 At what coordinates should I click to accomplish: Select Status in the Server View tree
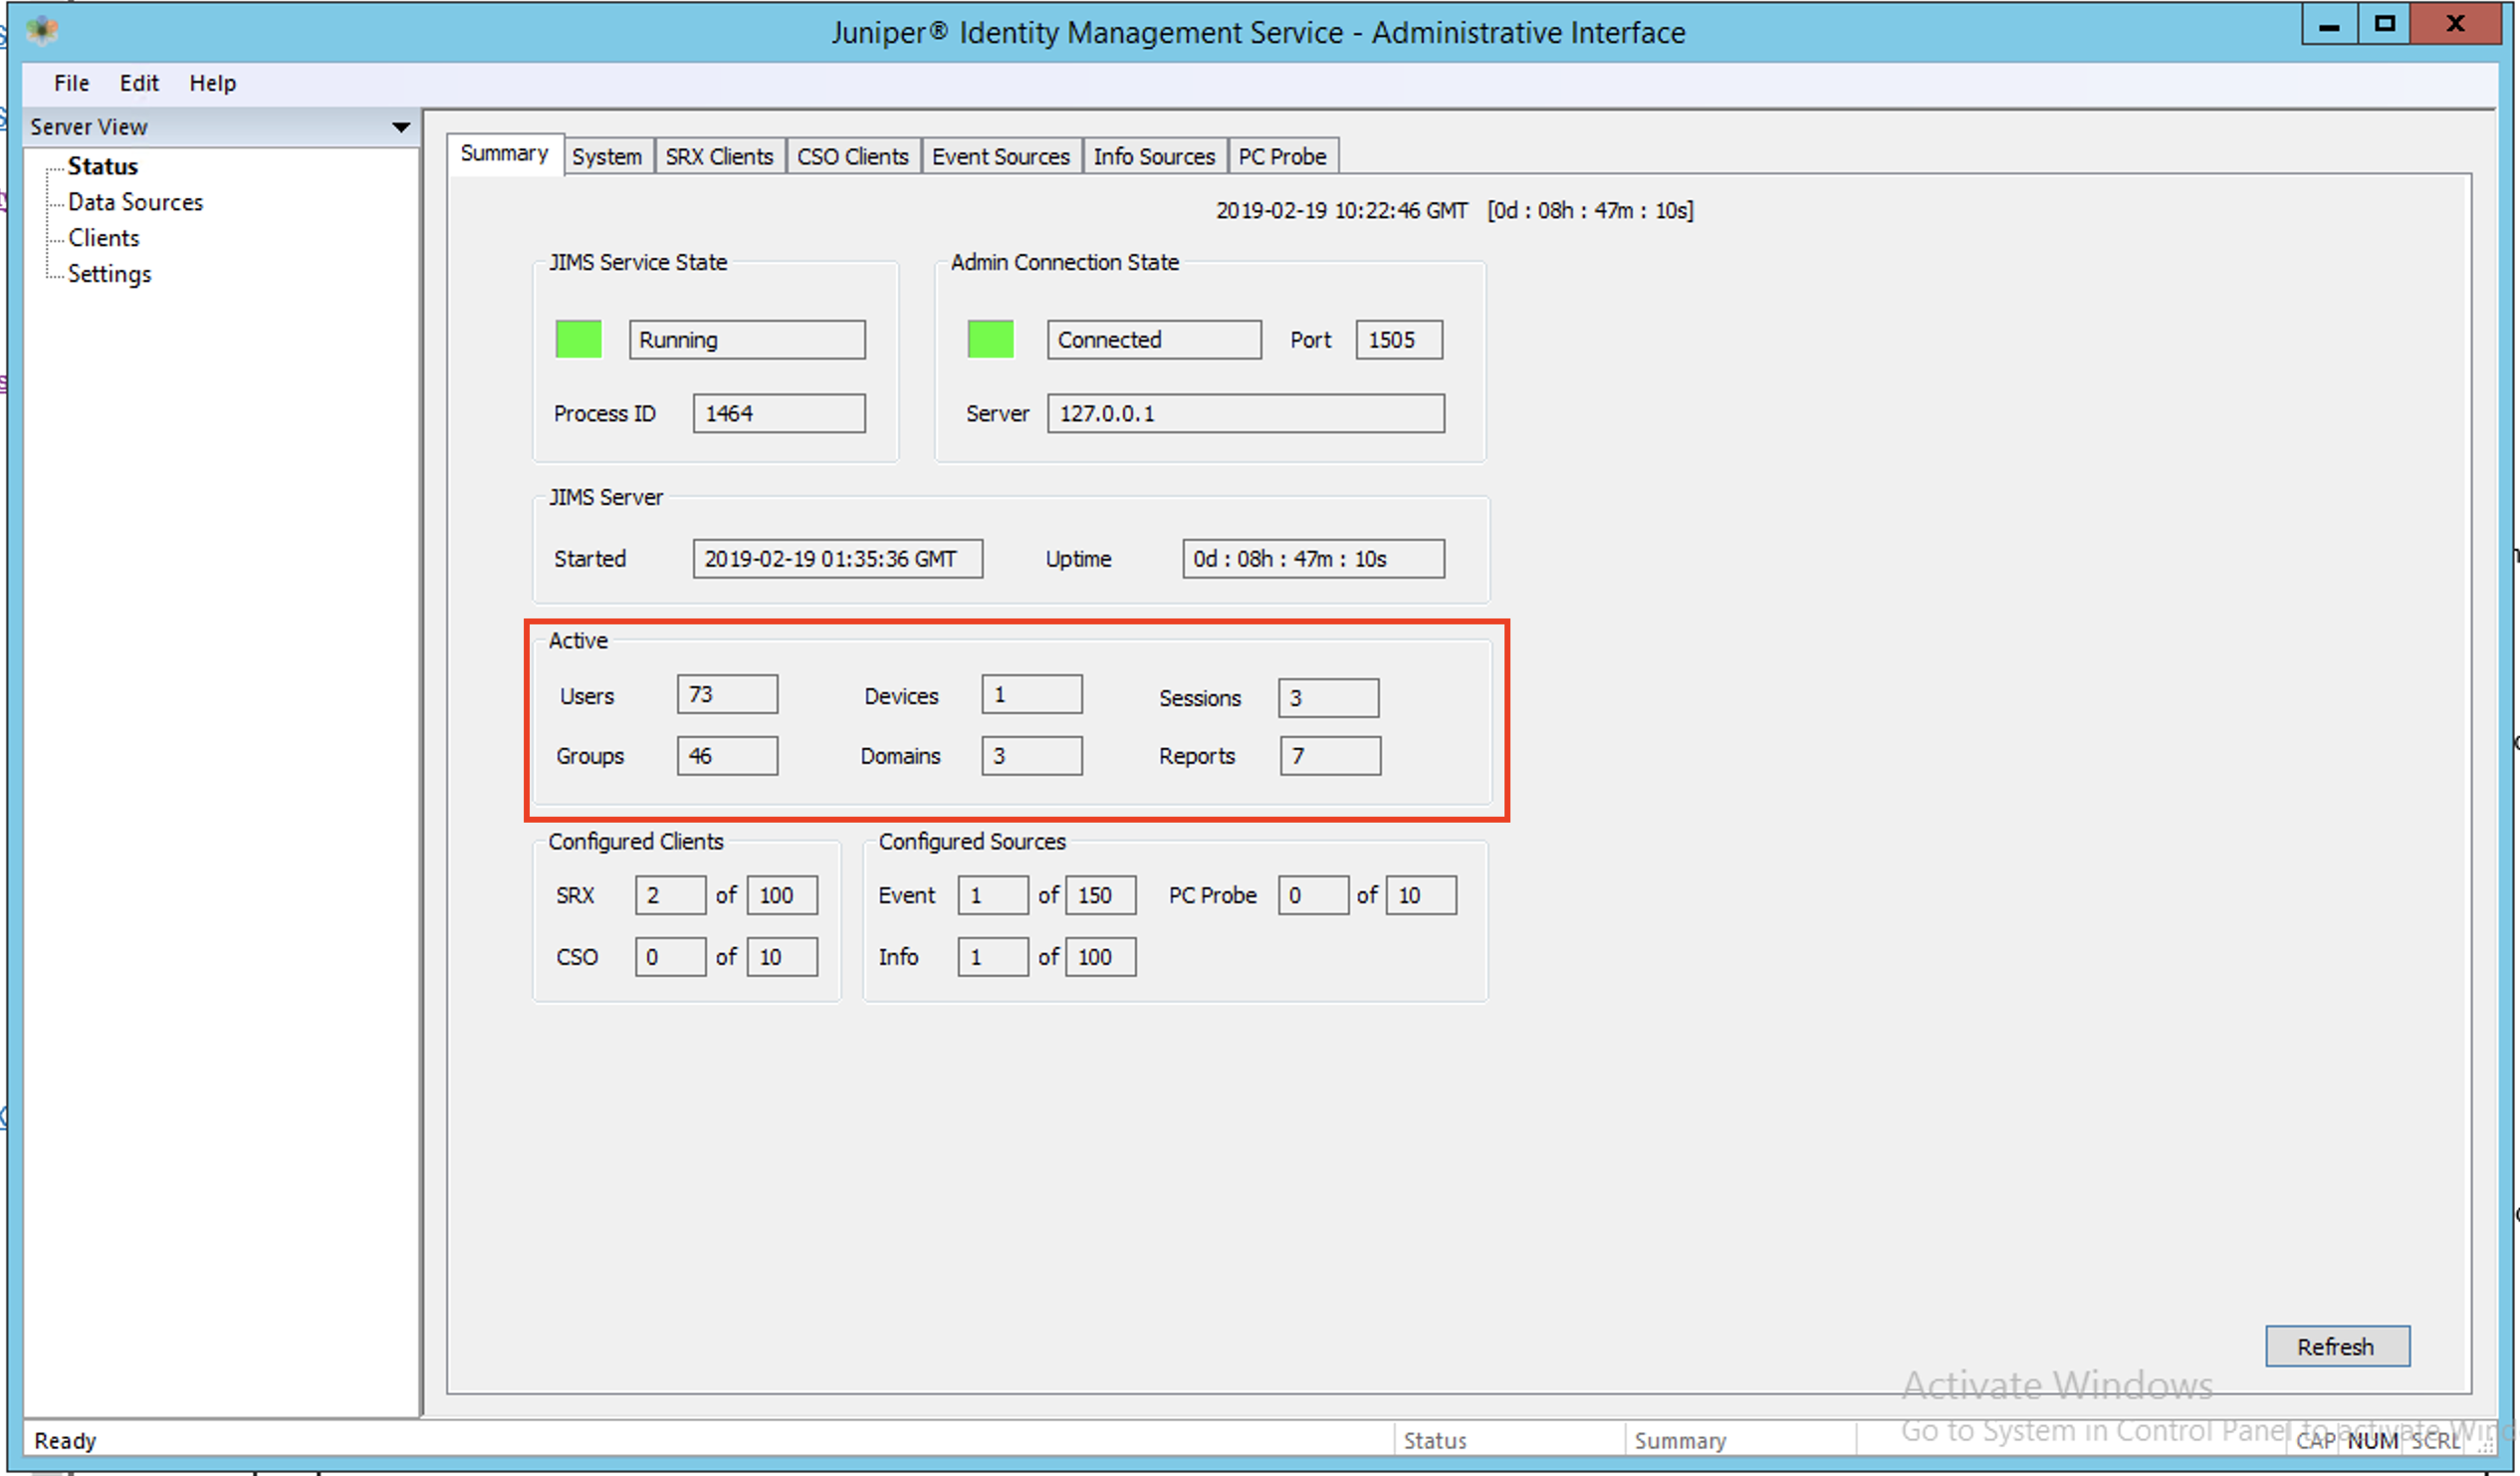[103, 166]
